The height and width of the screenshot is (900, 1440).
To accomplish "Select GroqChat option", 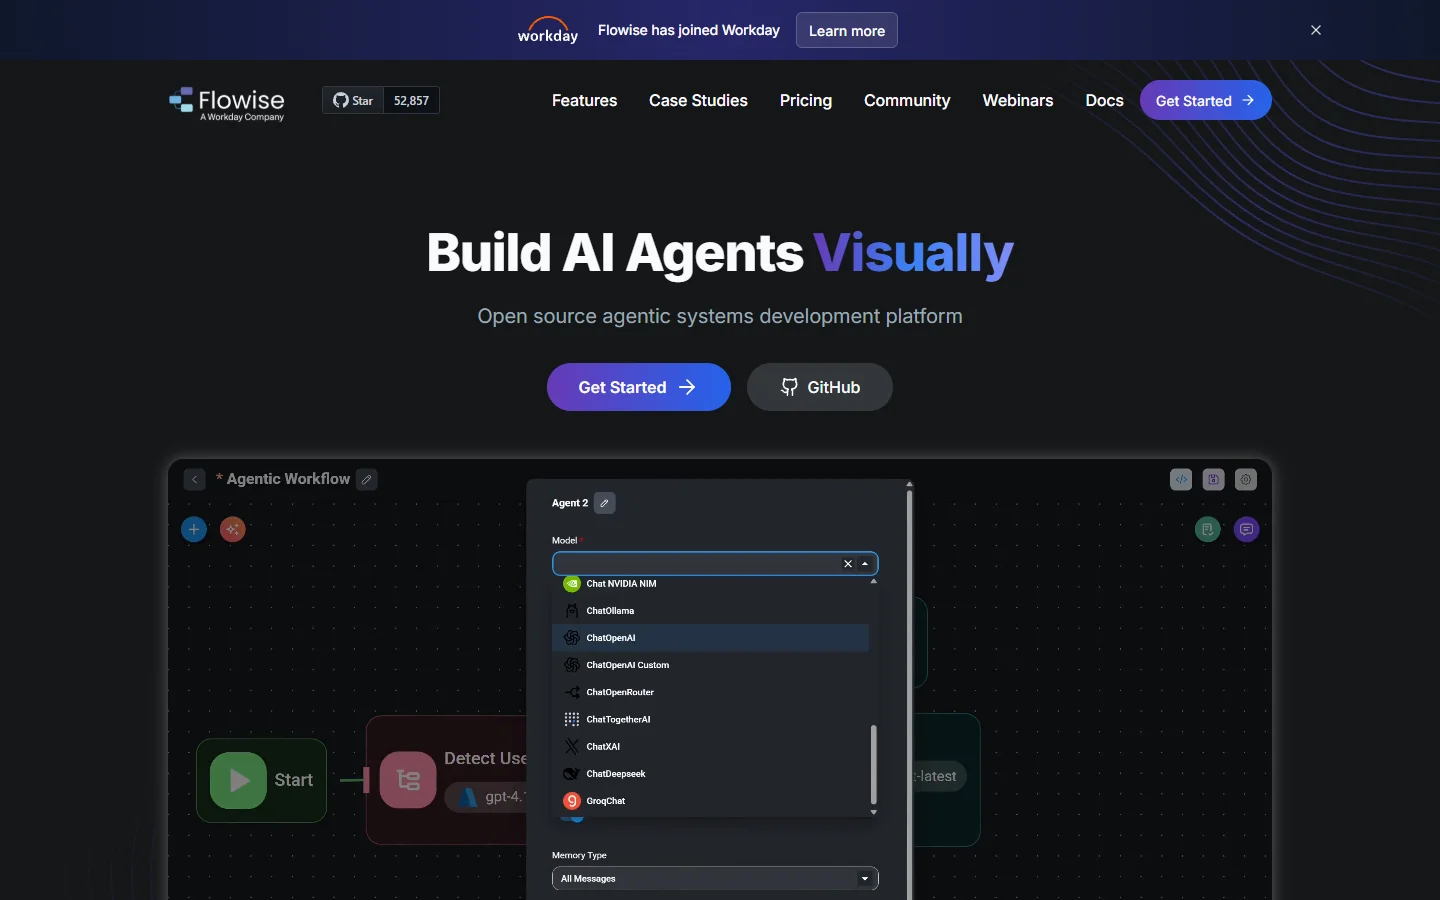I will point(711,801).
